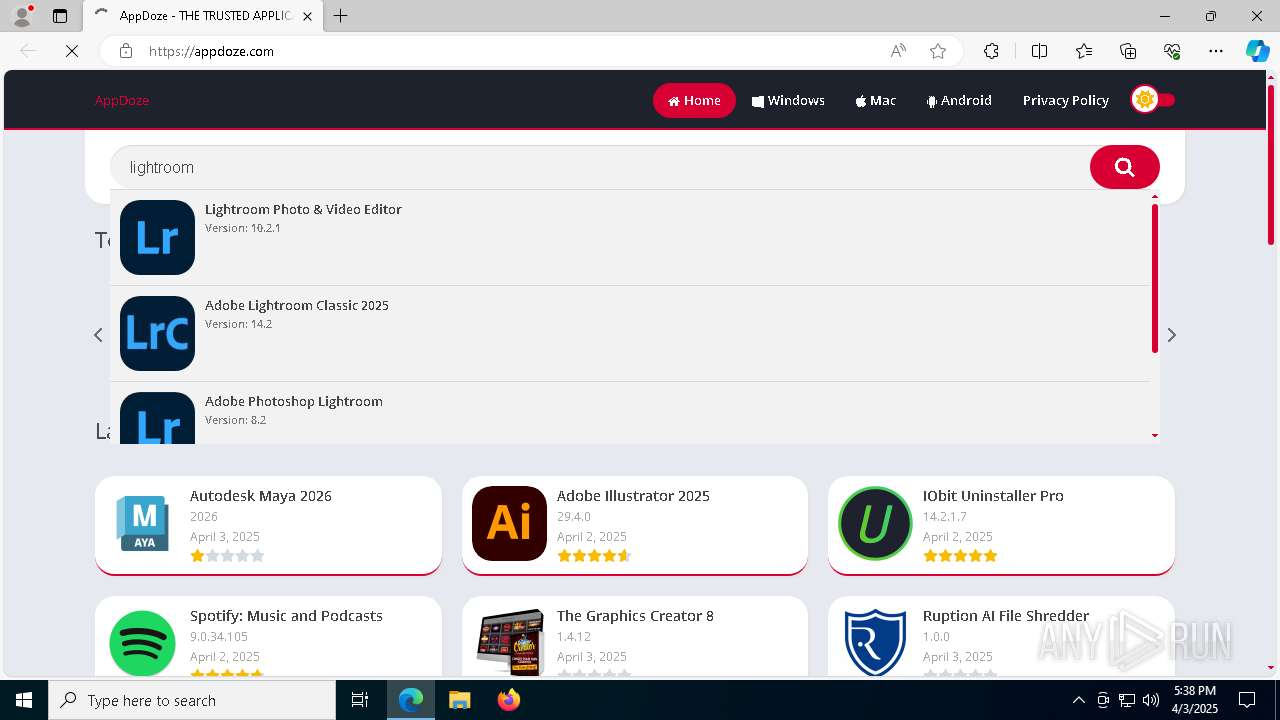The height and width of the screenshot is (720, 1280).
Task: Open the Windows menu category
Action: coord(788,100)
